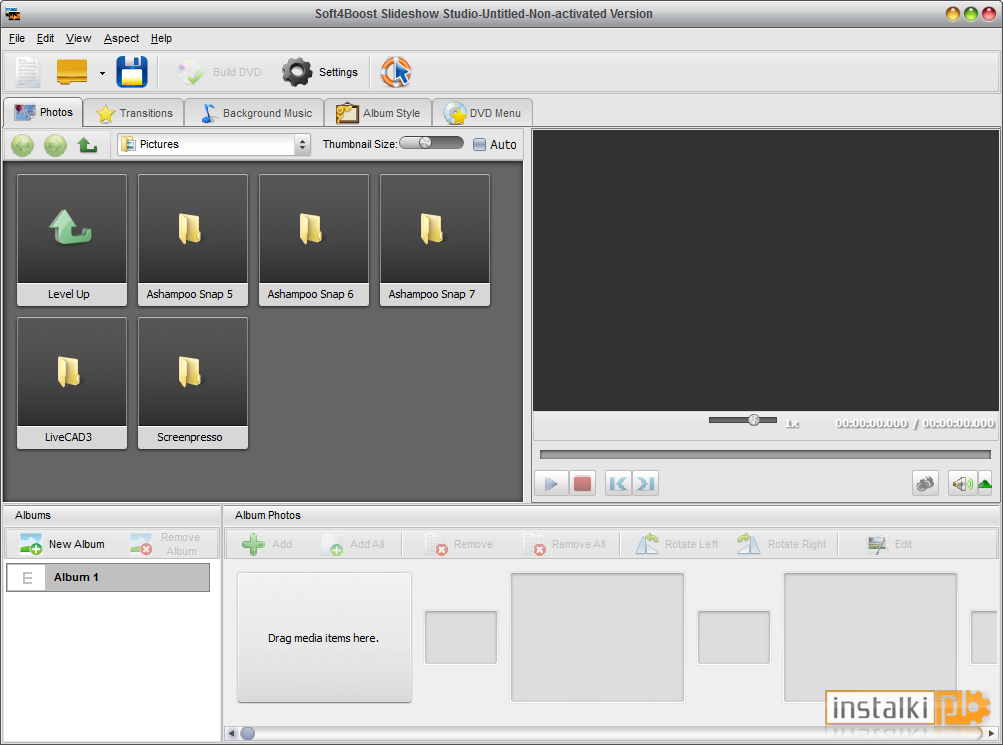Open the dropdown arrow beside open project
This screenshot has height=745, width=1003.
(x=102, y=73)
